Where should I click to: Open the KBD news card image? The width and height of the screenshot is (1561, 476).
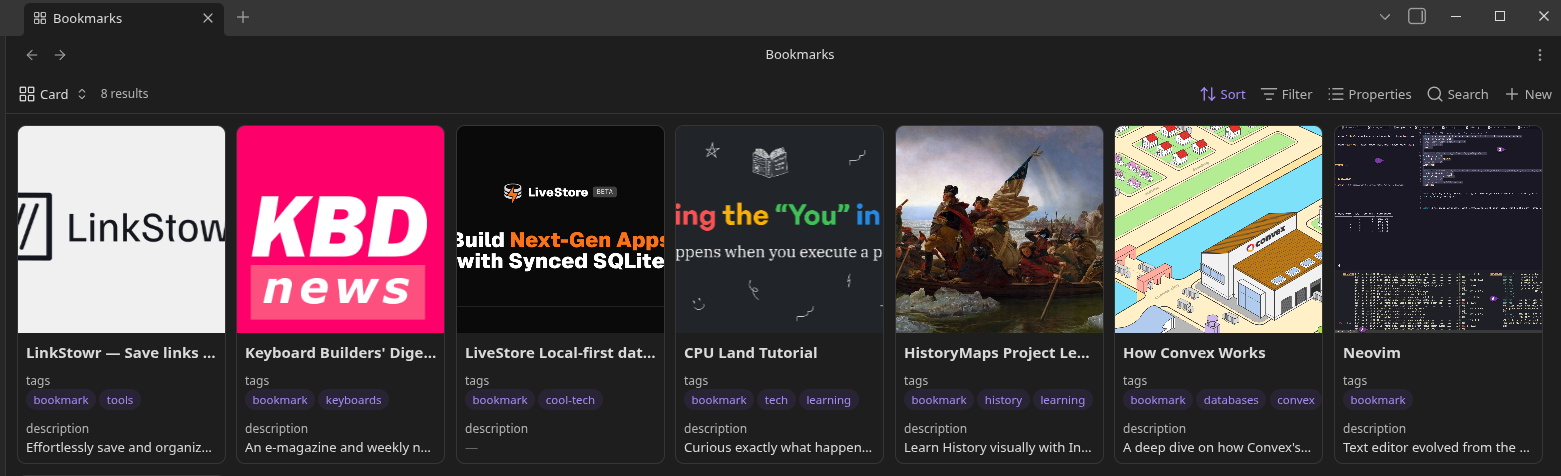(340, 229)
